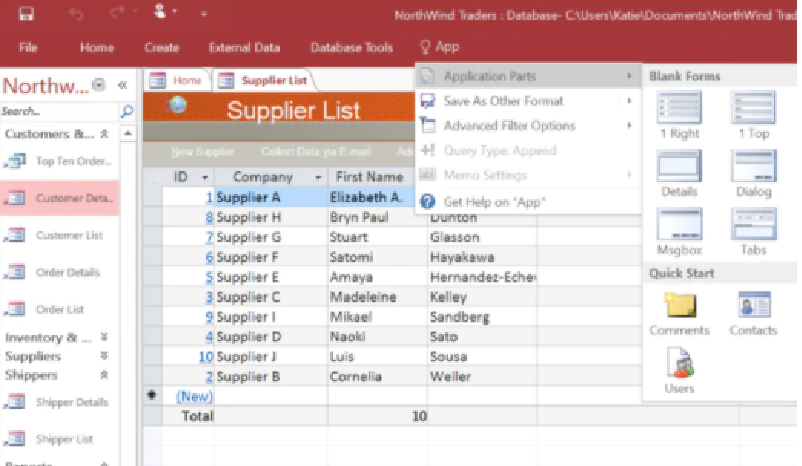Collapse the Customers & Orders group
This screenshot has height=466, width=802.
[x=104, y=134]
